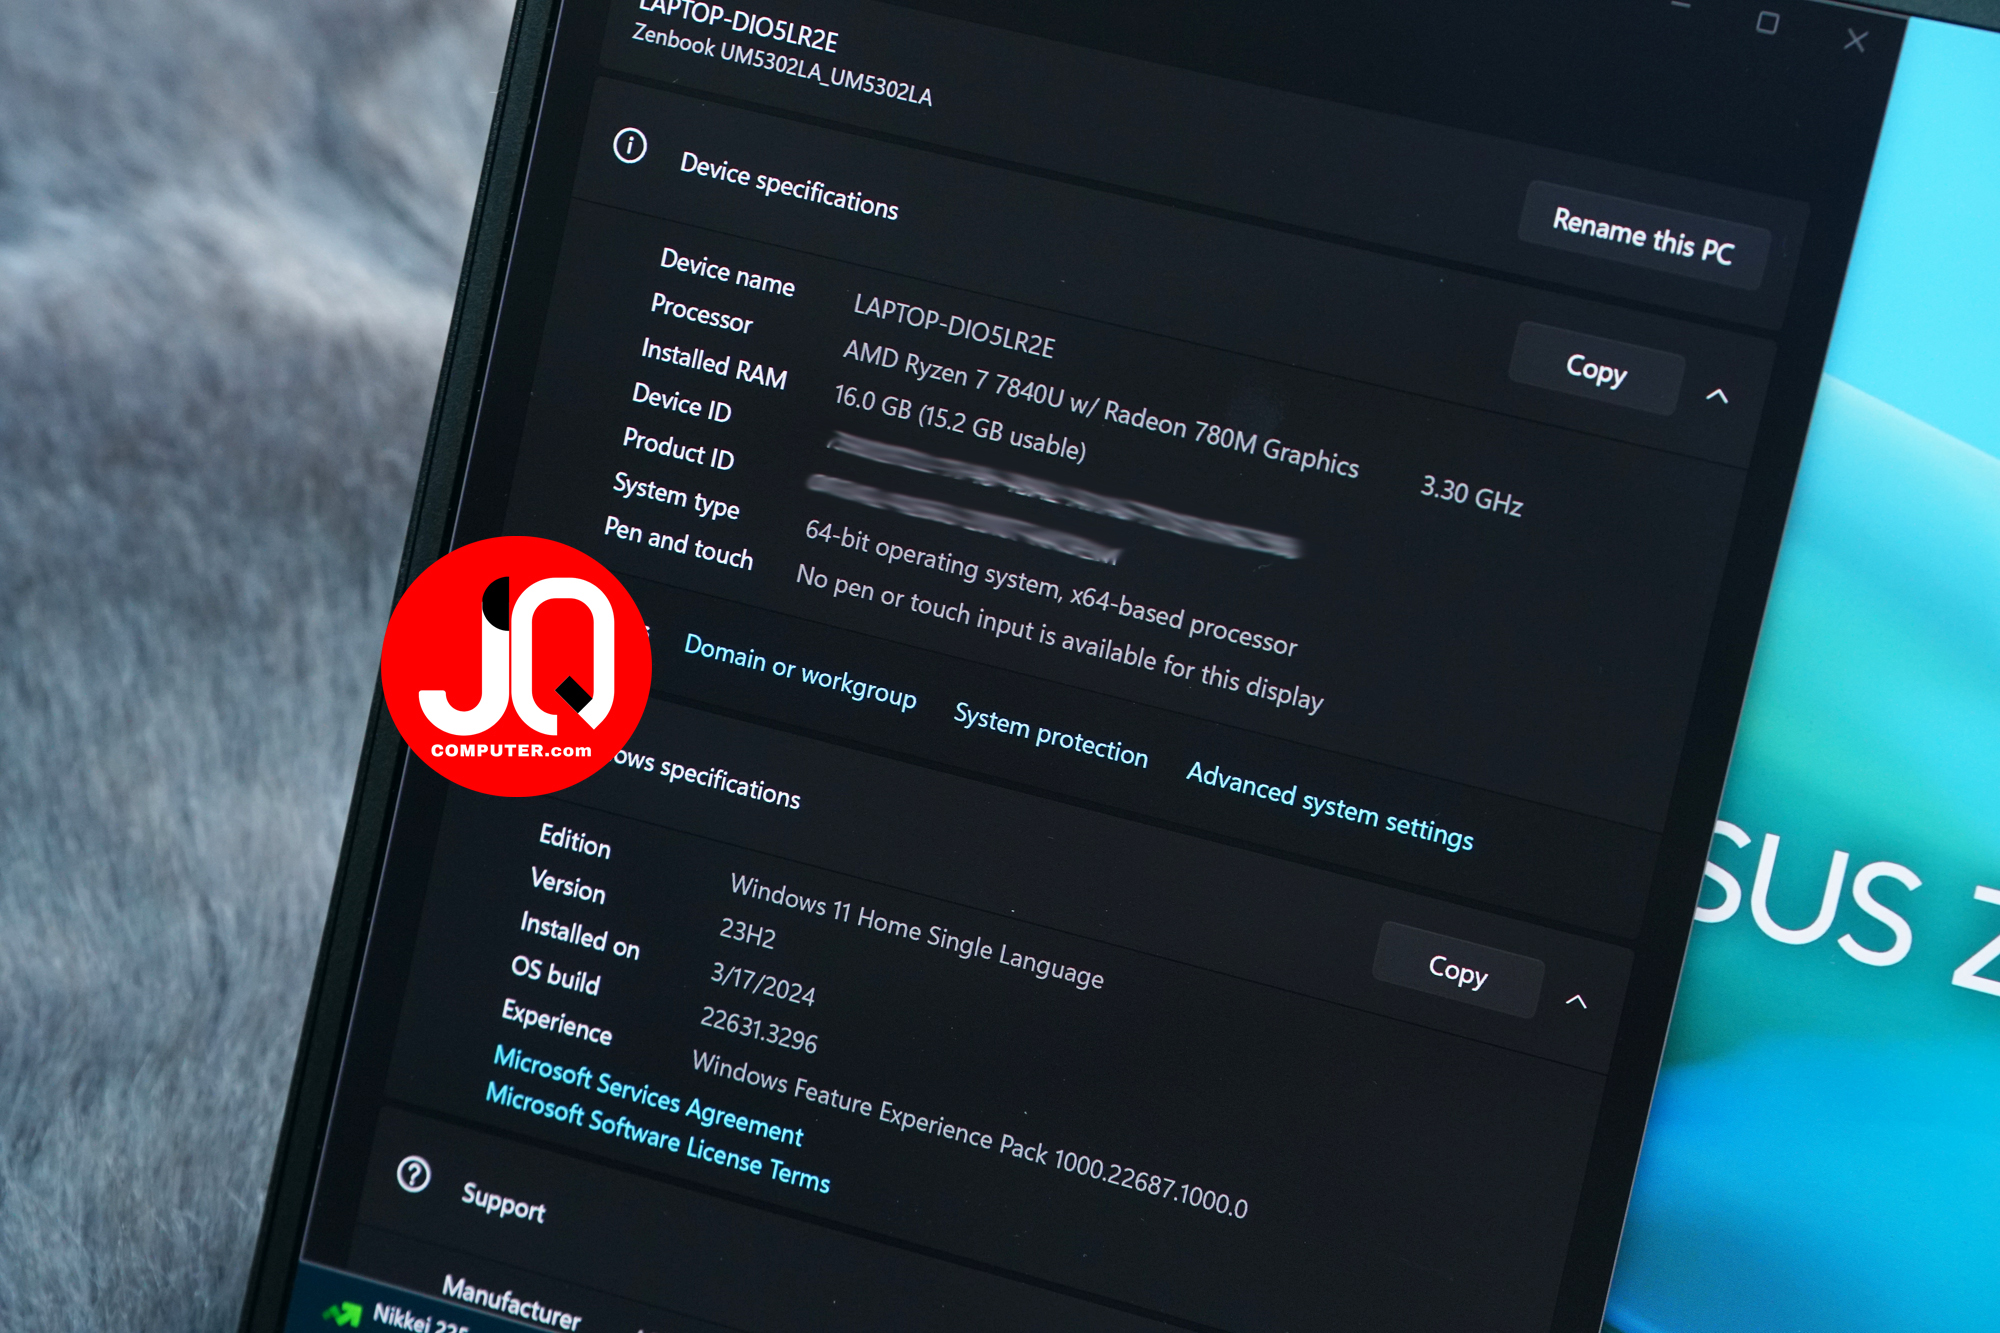Click the Support question mark icon
This screenshot has width=2000, height=1333.
[x=413, y=1174]
